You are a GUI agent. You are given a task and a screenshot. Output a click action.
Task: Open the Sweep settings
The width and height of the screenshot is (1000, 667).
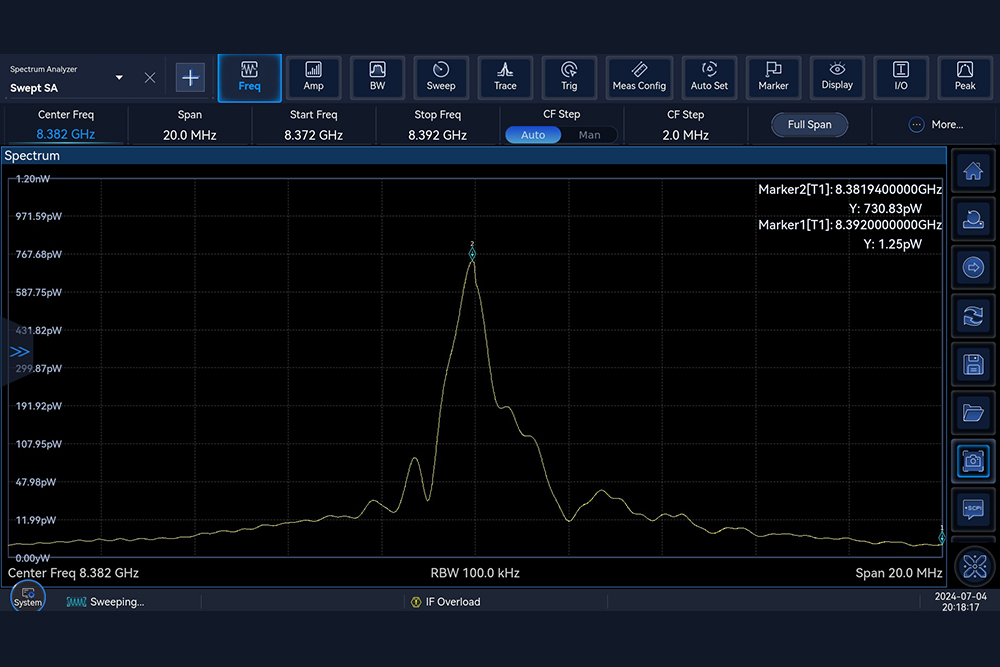coord(441,77)
